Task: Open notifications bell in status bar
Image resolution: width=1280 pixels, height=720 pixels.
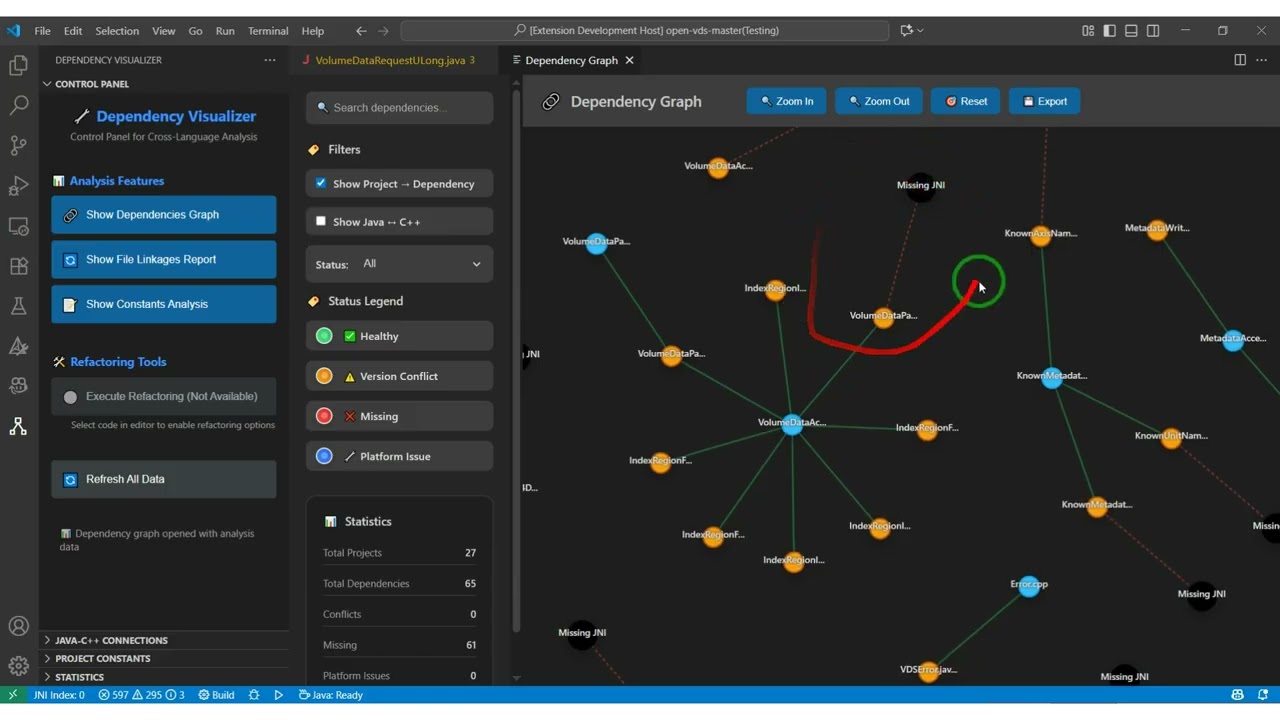Action: click(x=1264, y=695)
